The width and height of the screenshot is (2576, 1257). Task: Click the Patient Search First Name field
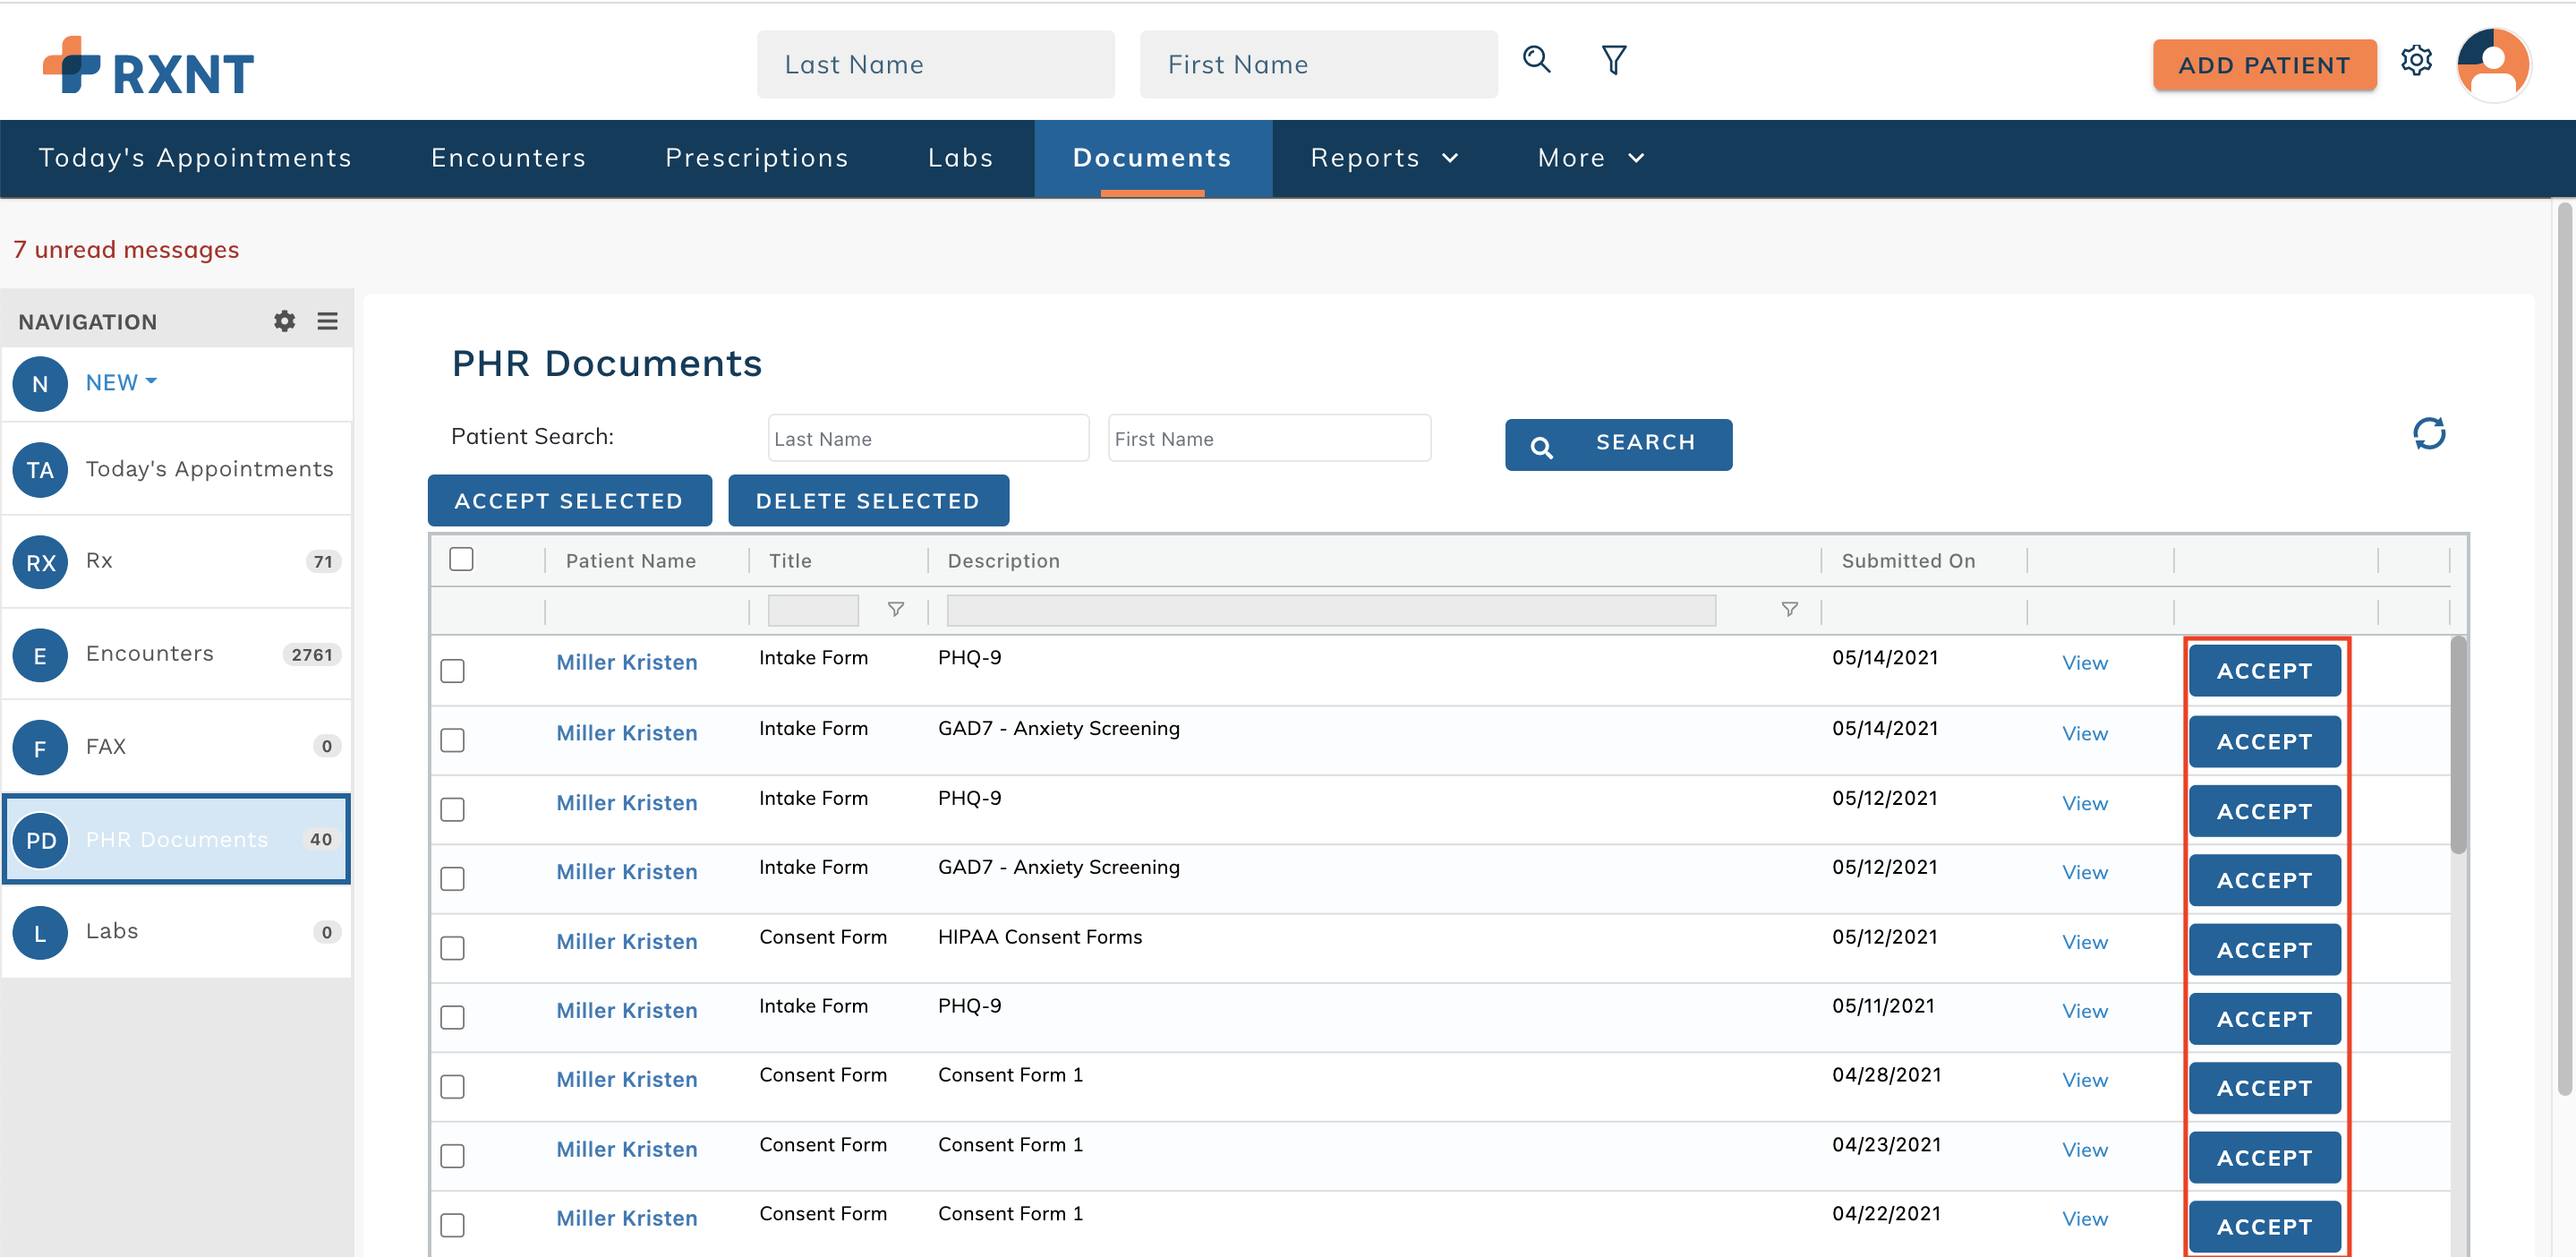[1269, 438]
